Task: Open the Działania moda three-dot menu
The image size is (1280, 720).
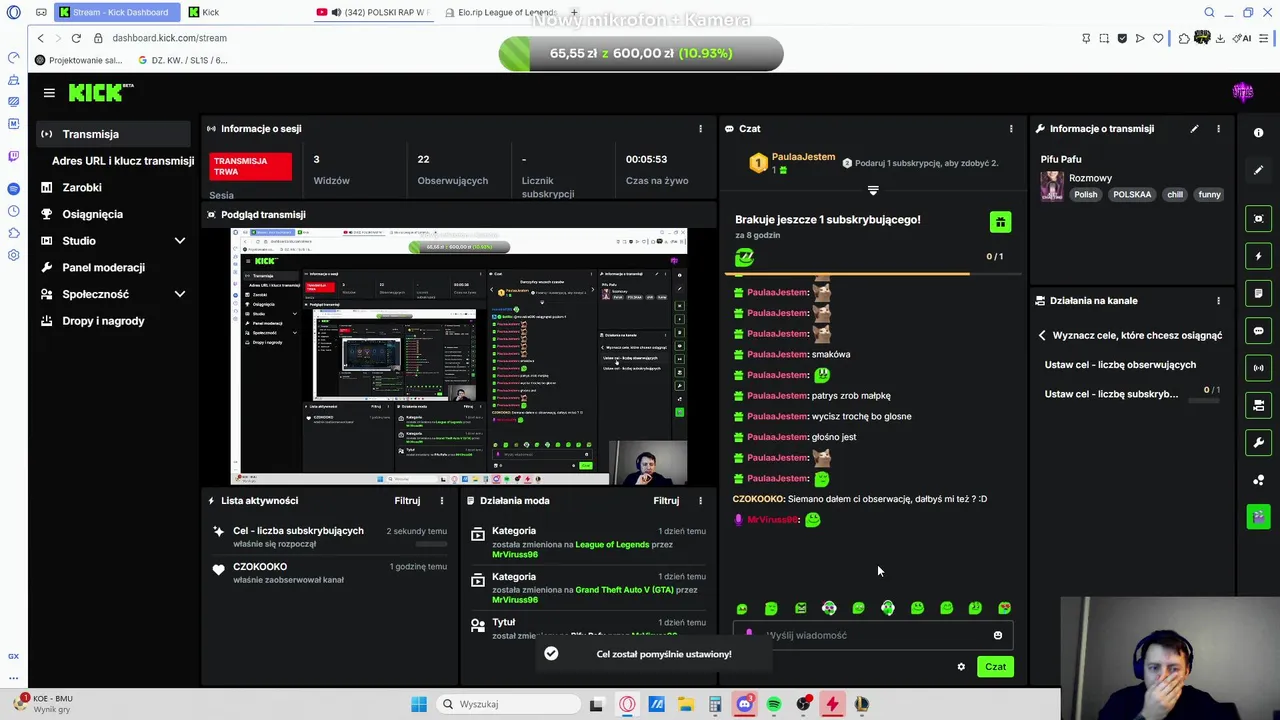Action: tap(700, 500)
